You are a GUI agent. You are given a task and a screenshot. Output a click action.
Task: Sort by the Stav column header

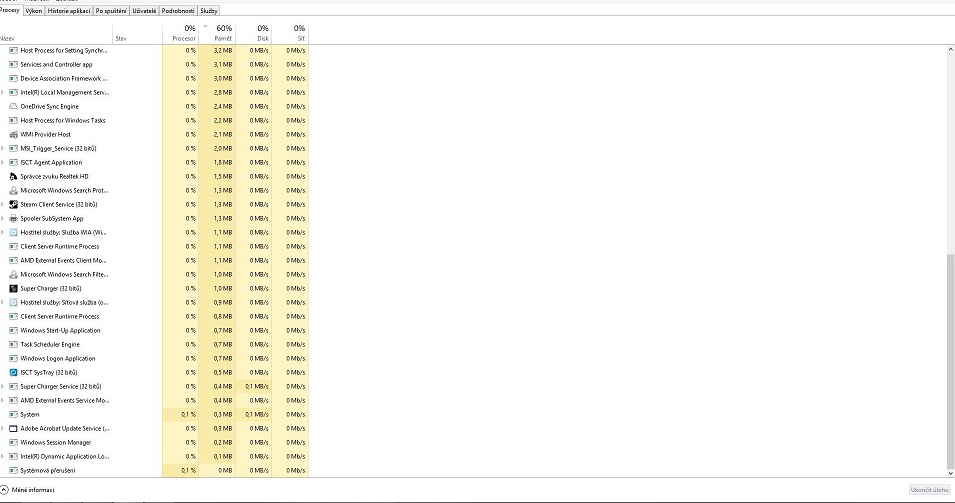coord(137,33)
